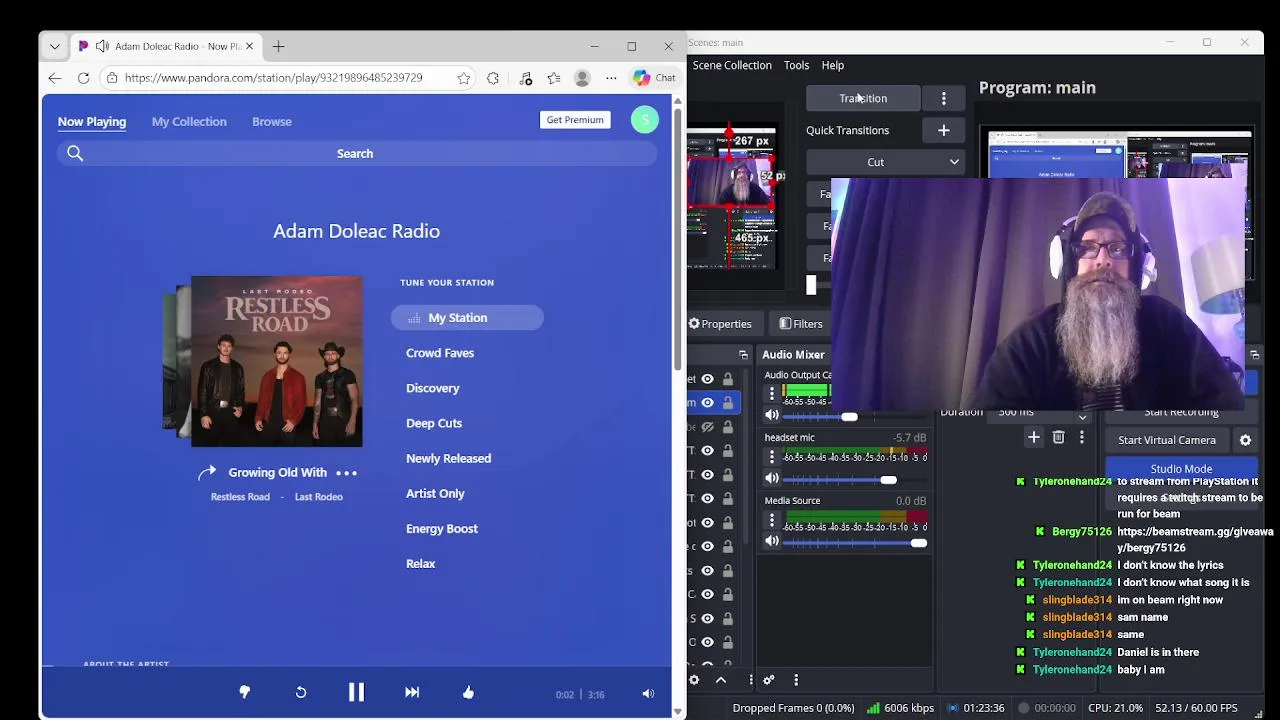Click the OBS Transition button
This screenshot has width=1280, height=720.
tap(863, 98)
